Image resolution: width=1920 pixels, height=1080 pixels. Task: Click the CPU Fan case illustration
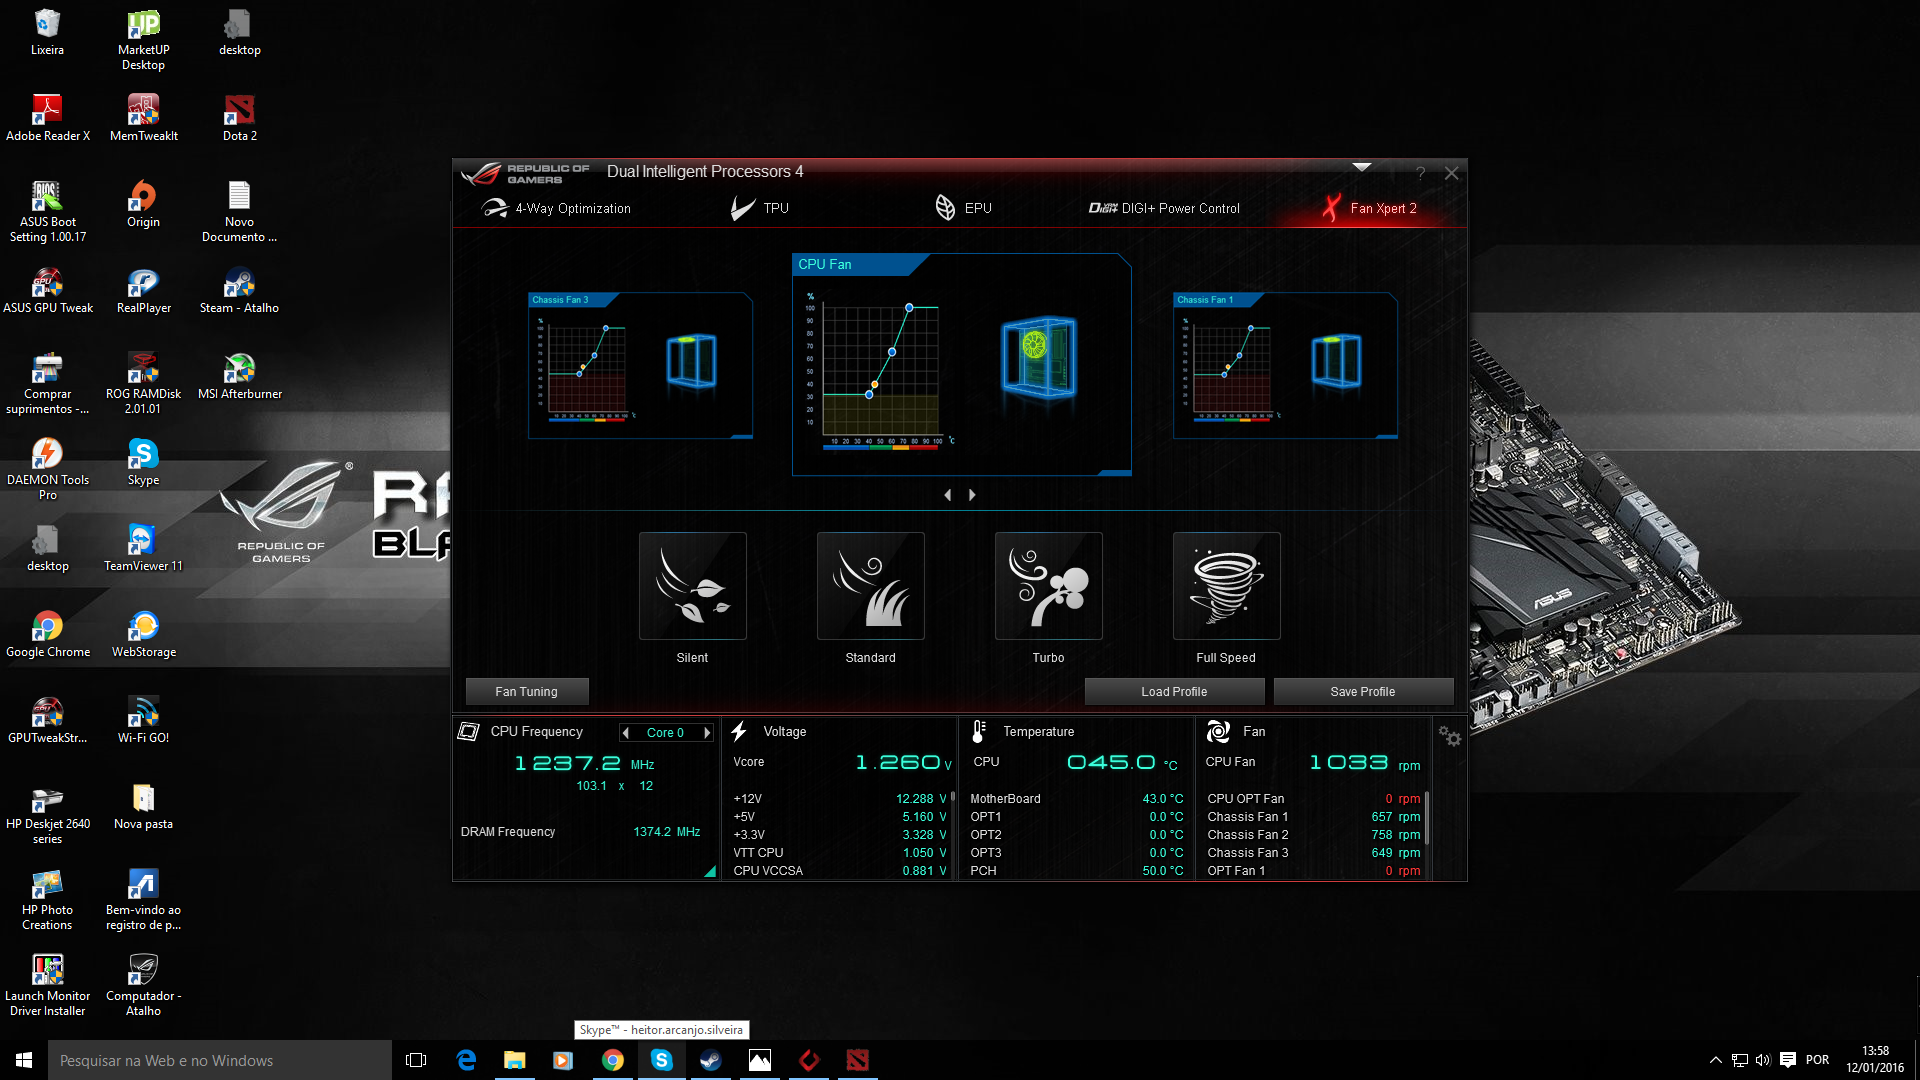1040,358
